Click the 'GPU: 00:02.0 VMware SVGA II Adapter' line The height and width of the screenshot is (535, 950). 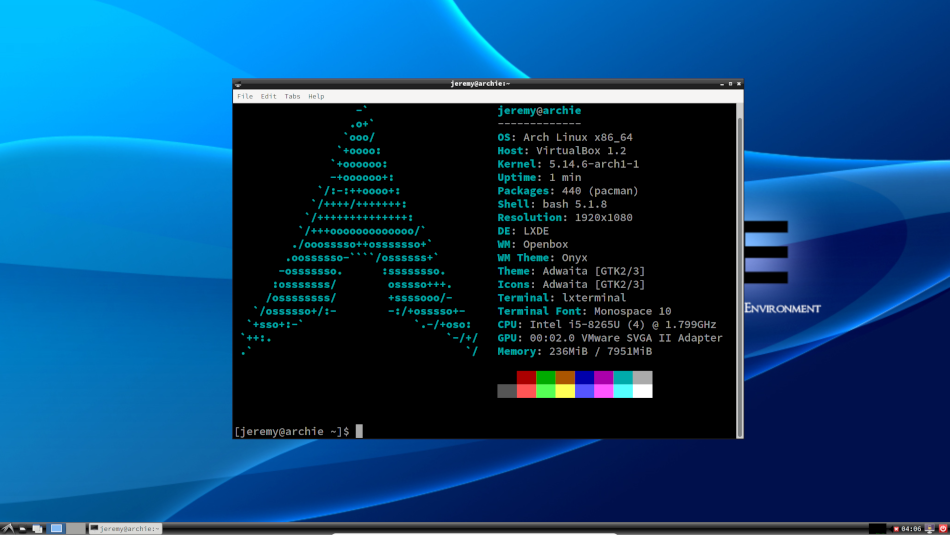pyautogui.click(x=610, y=338)
